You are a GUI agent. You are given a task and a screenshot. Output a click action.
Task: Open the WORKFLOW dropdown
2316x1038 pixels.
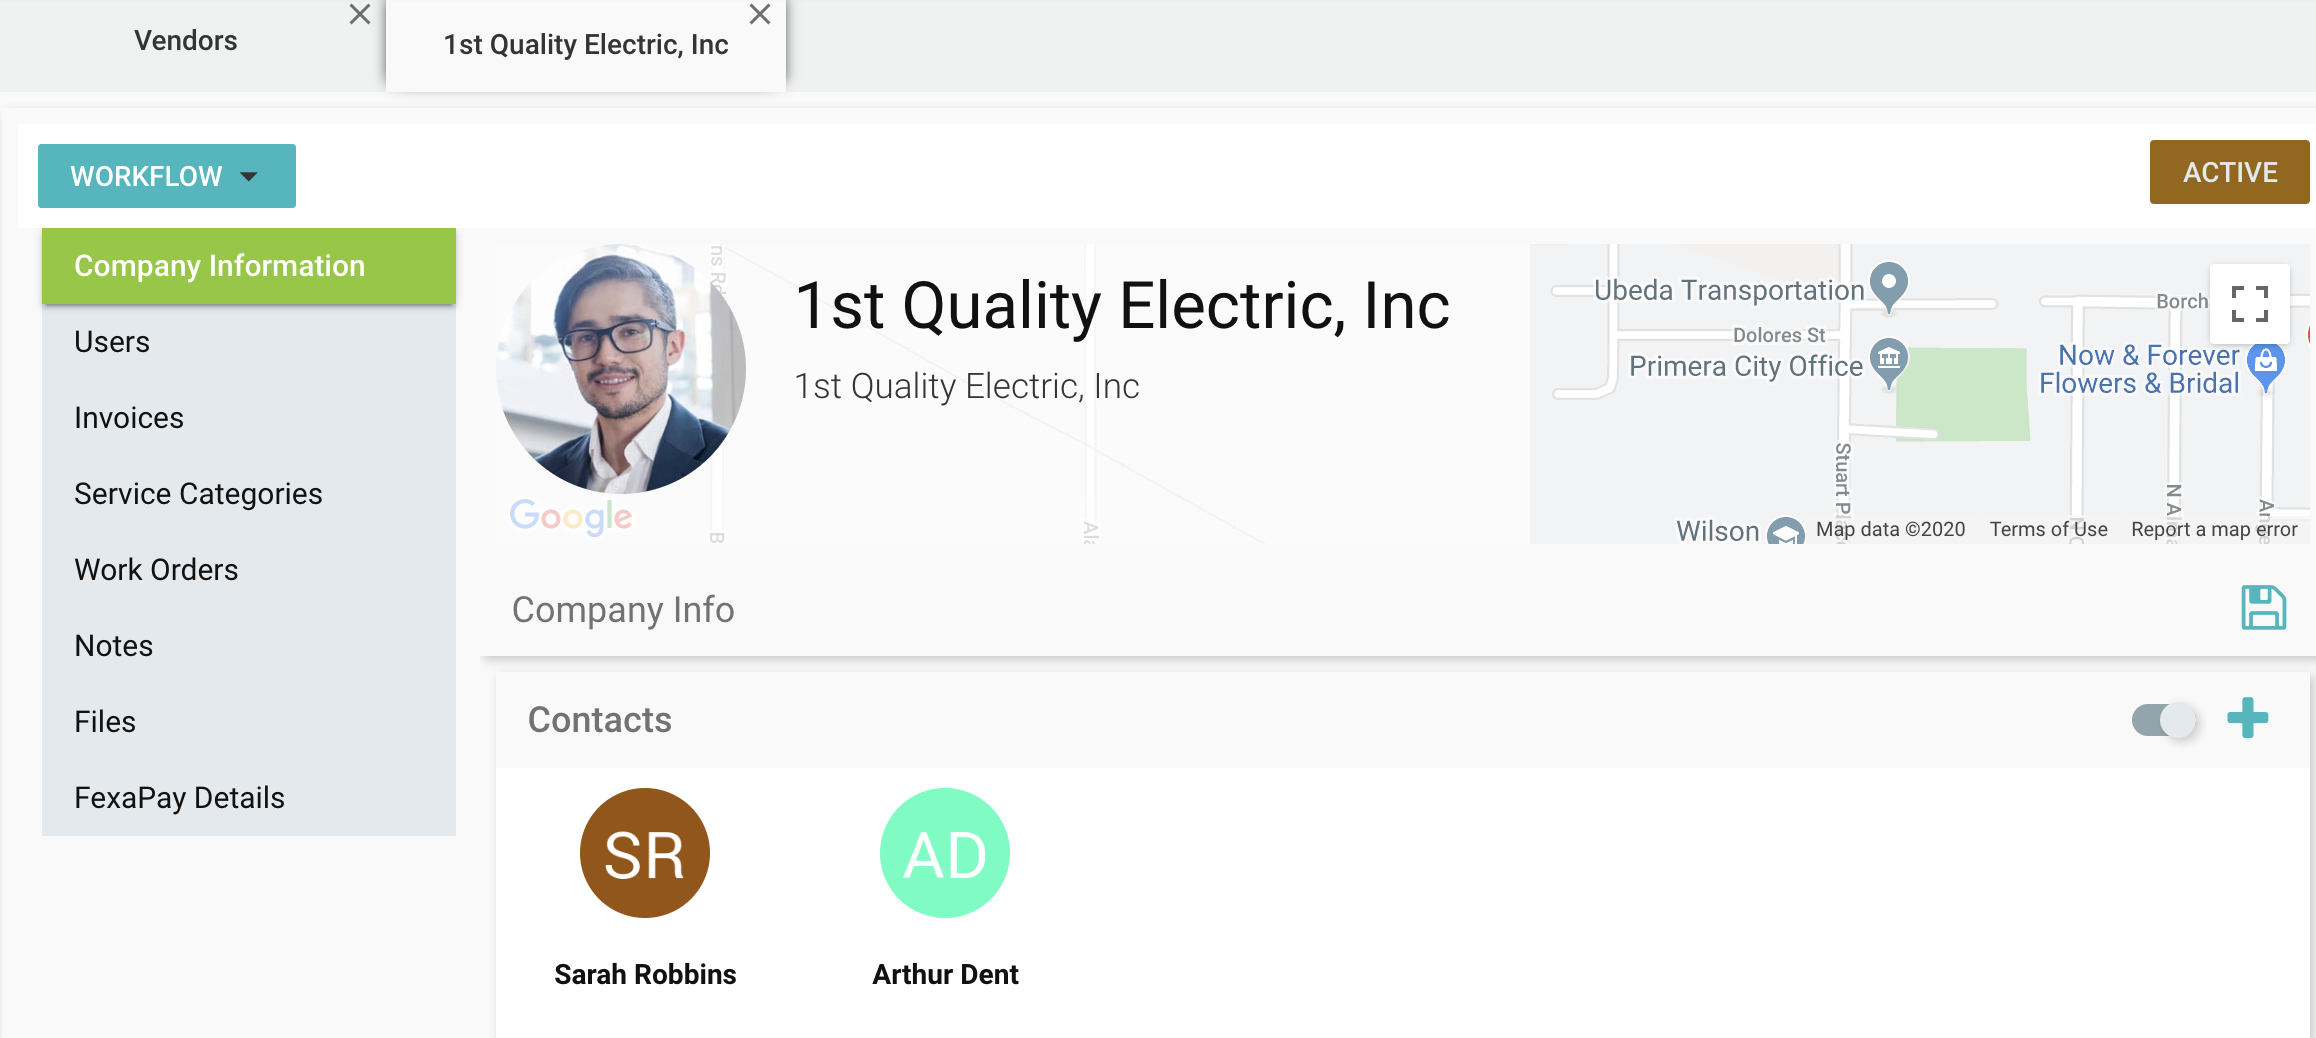tap(167, 176)
